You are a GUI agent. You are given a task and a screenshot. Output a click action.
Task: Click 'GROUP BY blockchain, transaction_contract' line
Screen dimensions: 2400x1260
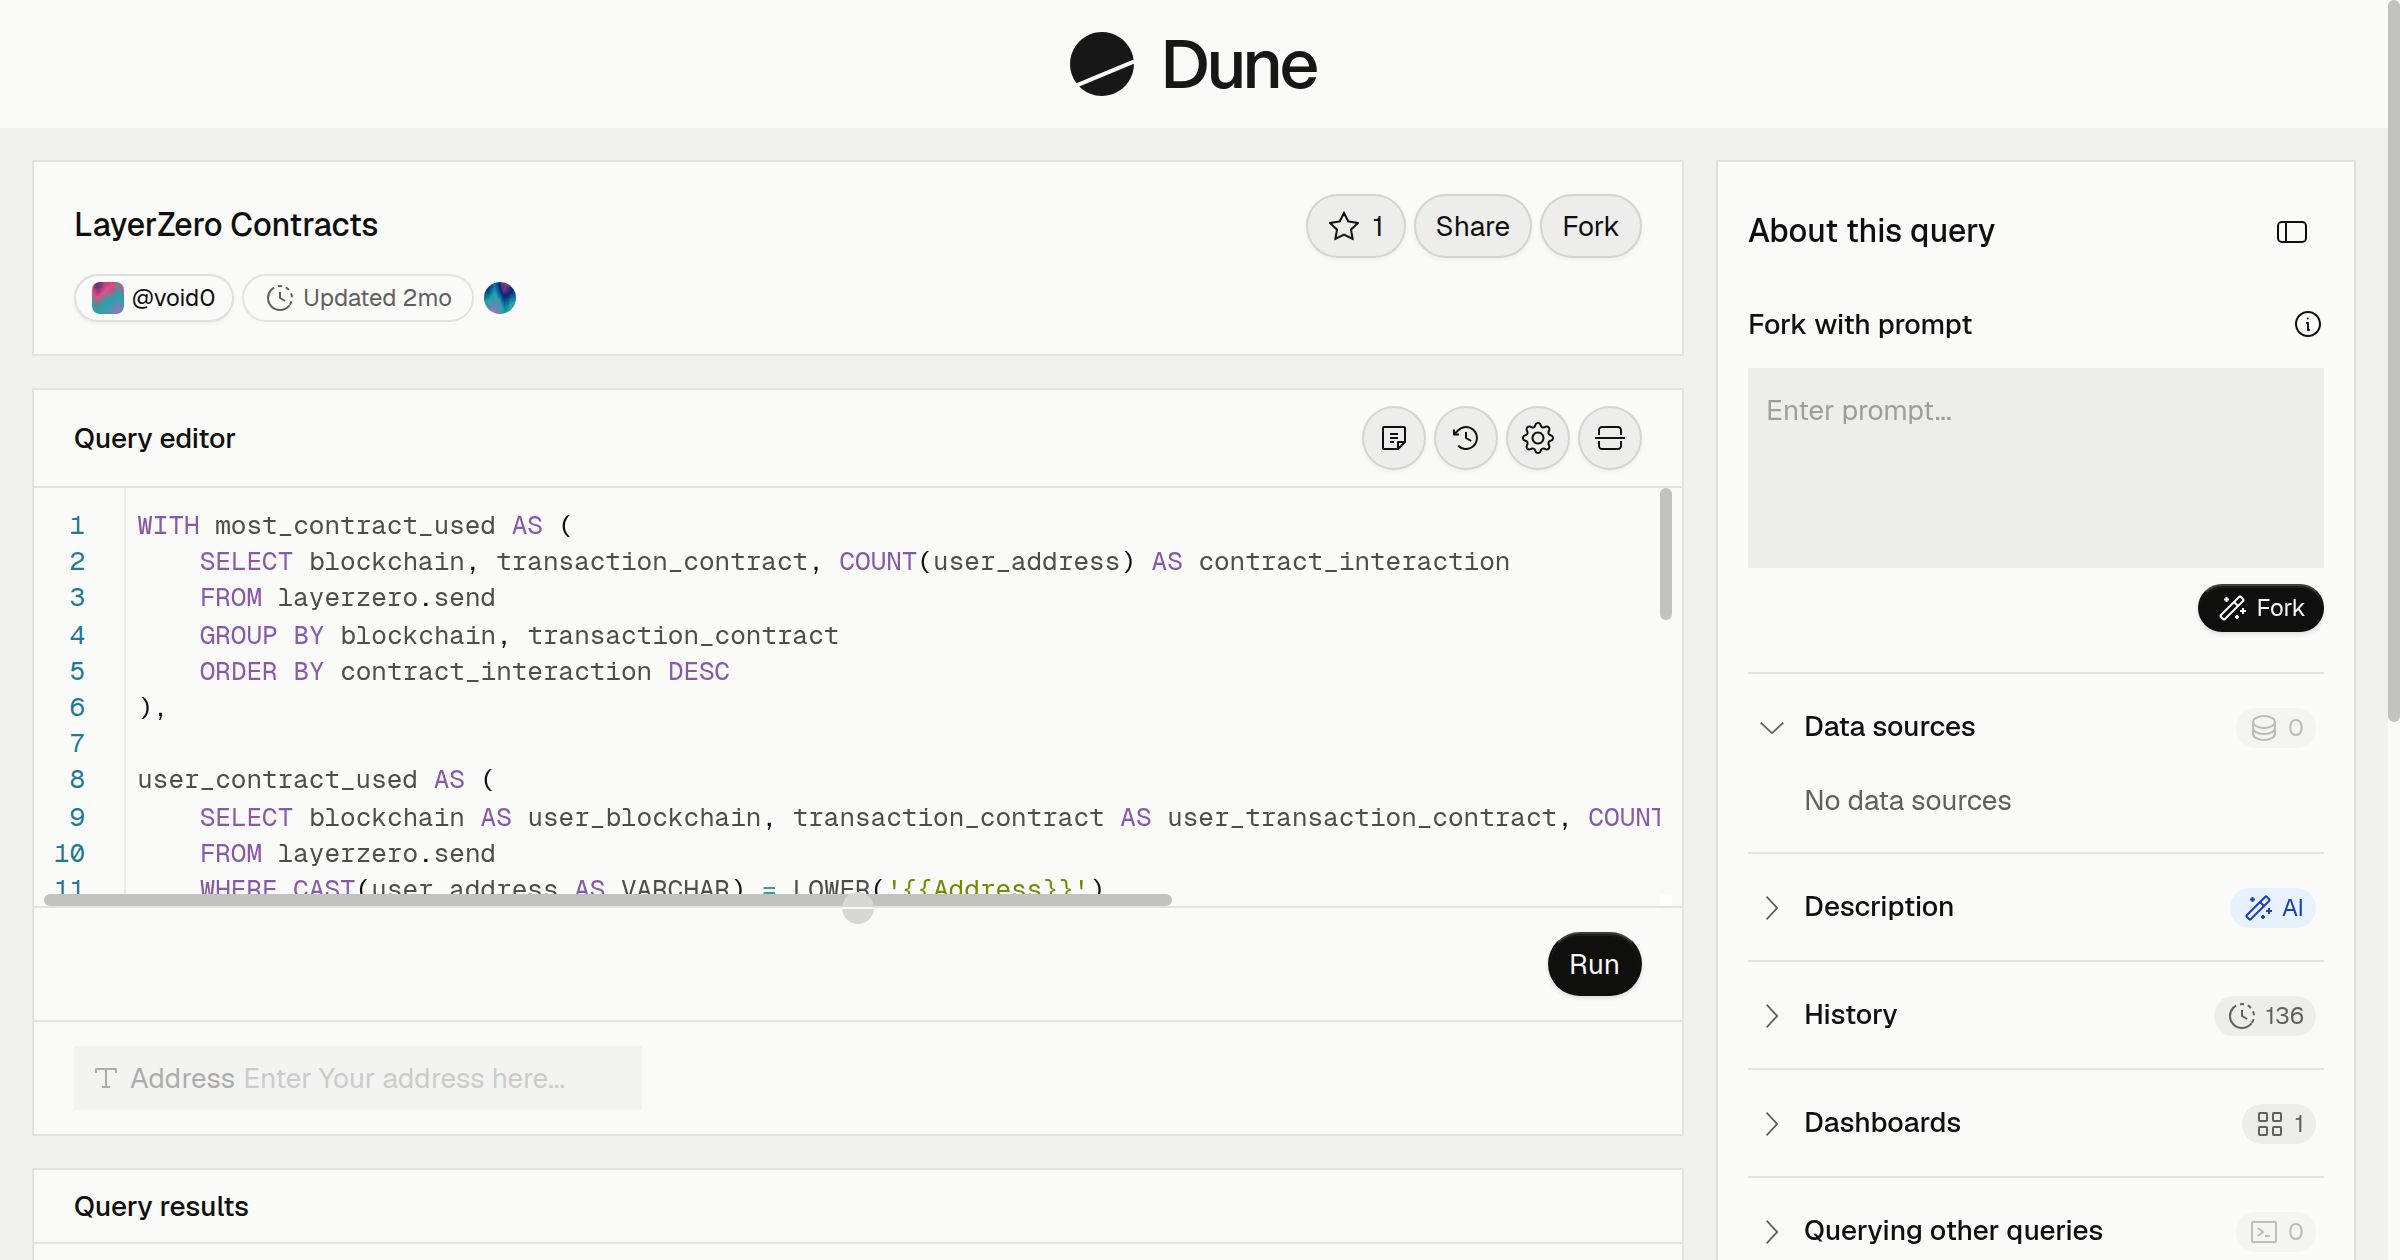pos(519,636)
